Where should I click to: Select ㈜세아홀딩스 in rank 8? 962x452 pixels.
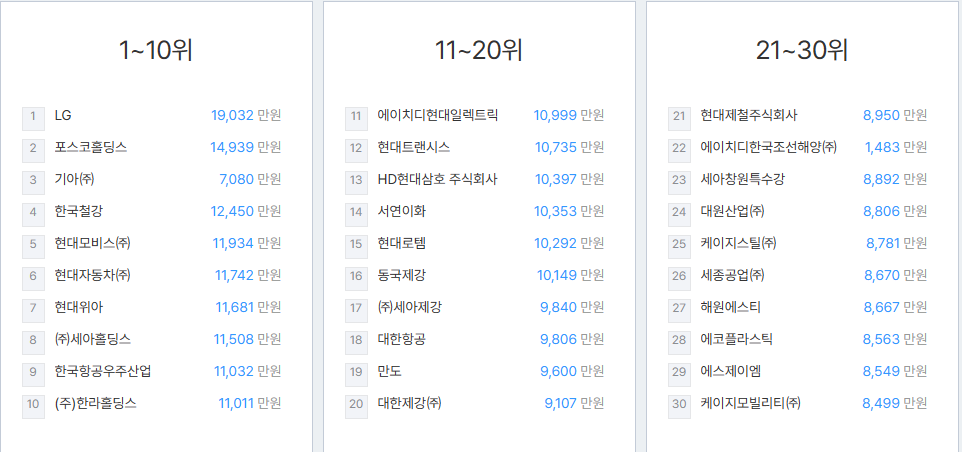(92, 339)
